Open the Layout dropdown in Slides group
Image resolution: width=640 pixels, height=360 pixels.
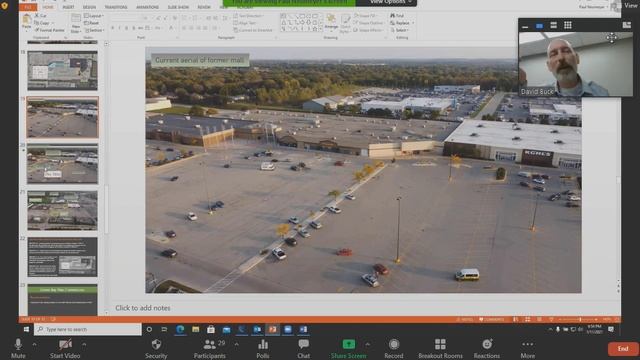[93, 16]
